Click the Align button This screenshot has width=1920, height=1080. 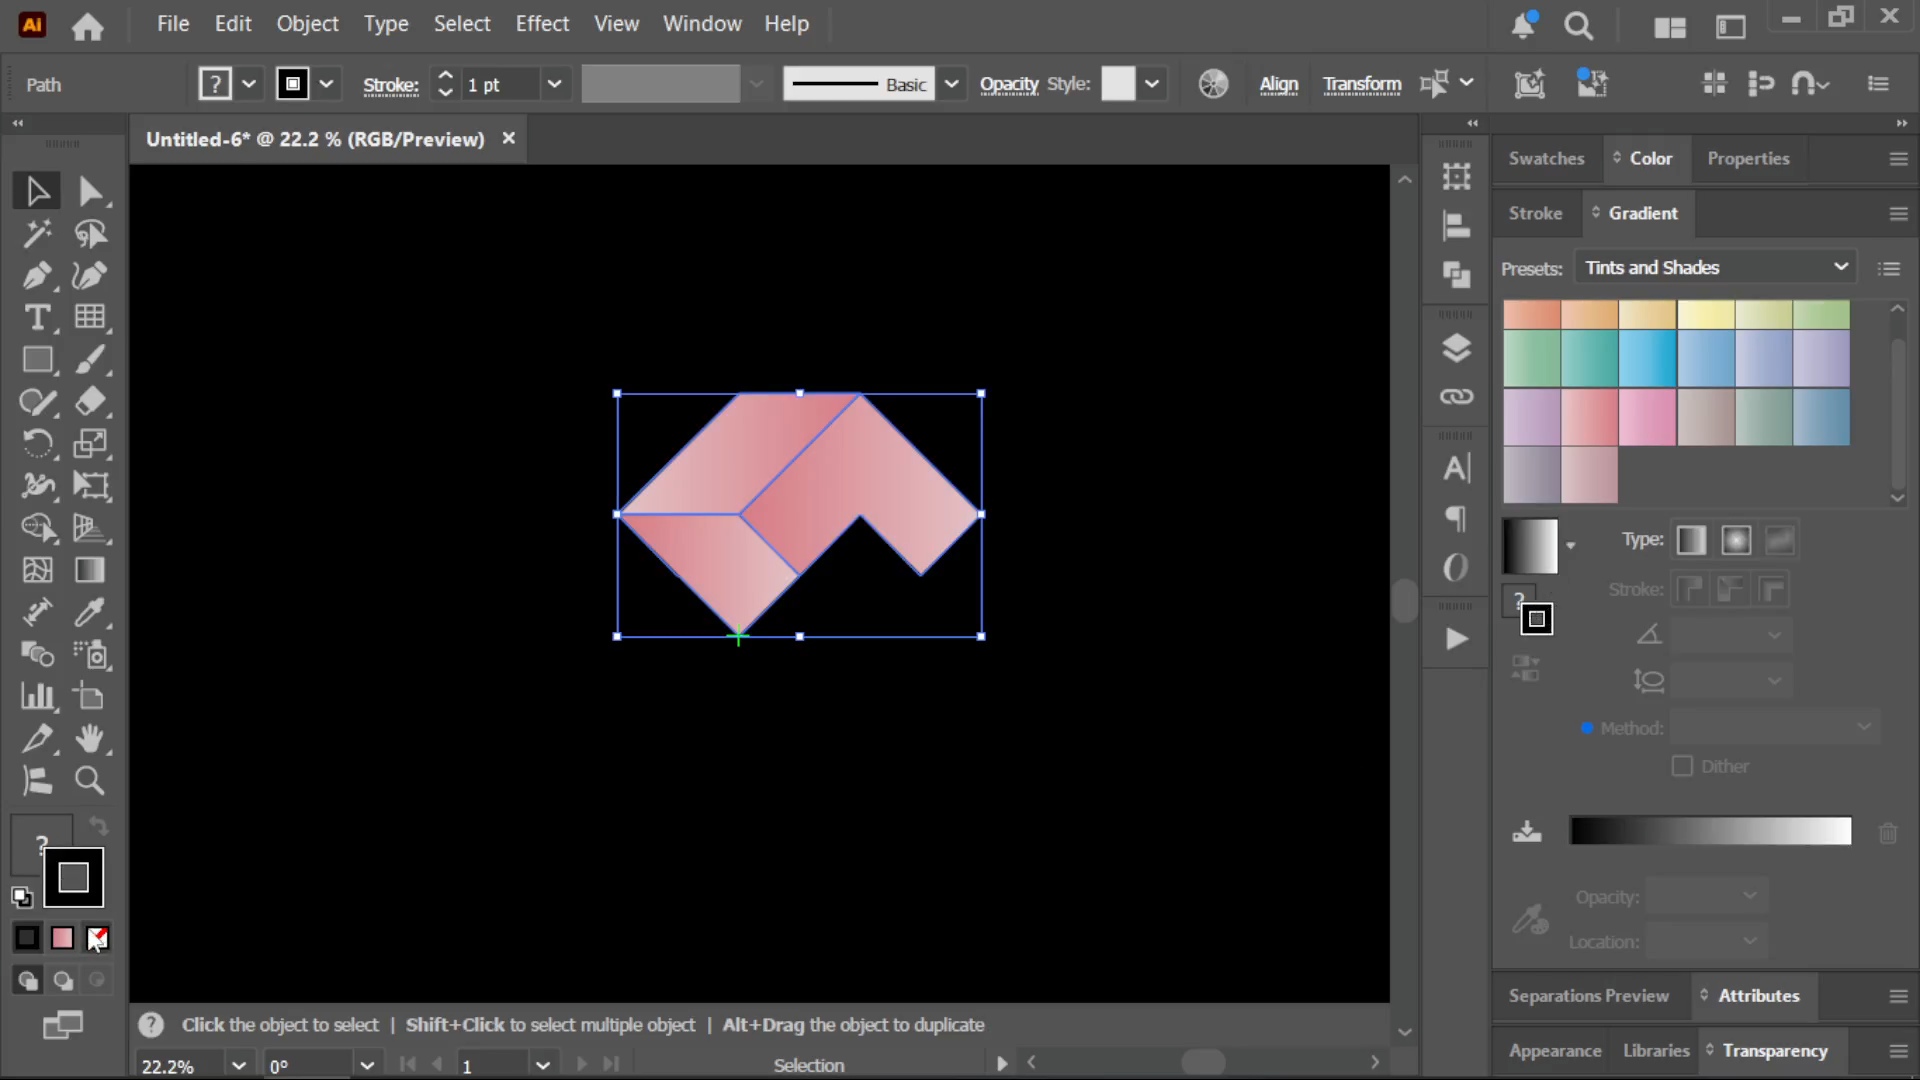[1279, 84]
